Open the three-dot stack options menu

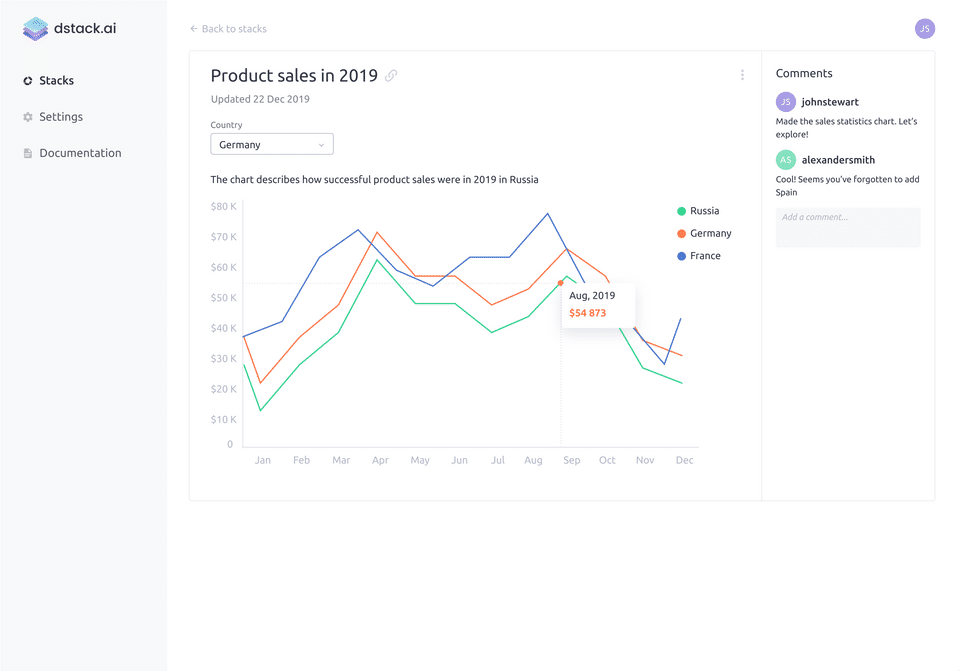click(x=742, y=75)
